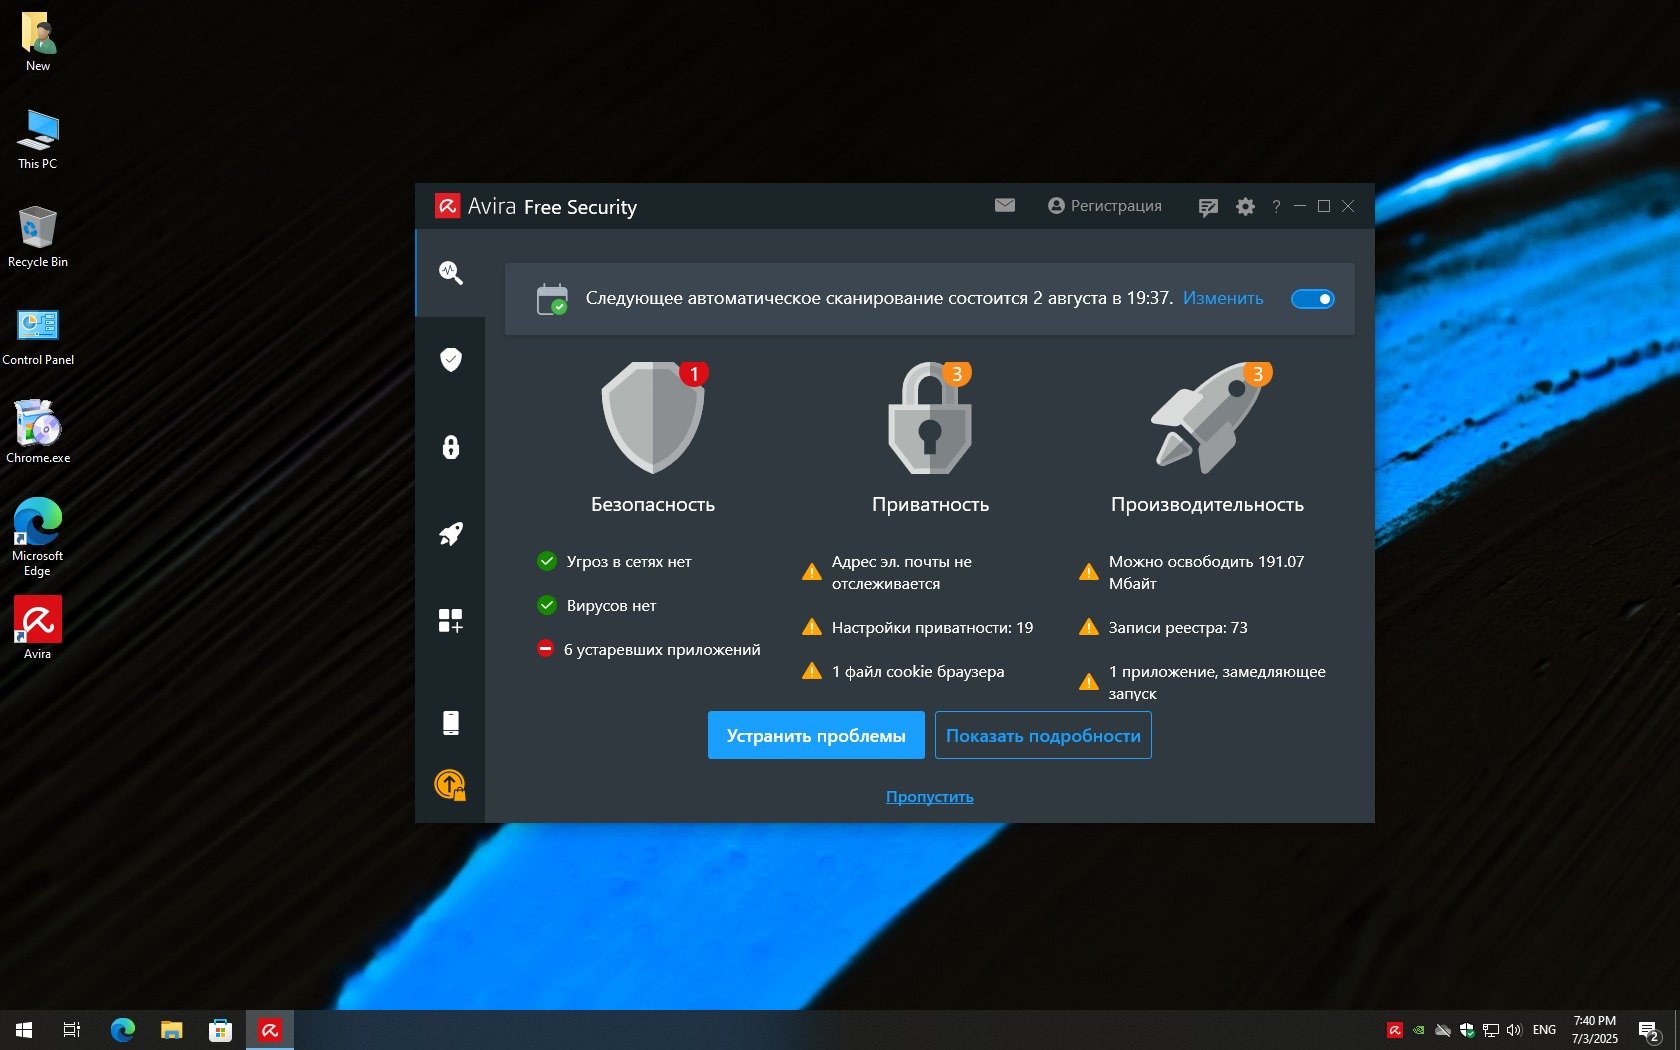Open the volume control in tray

1514,1030
